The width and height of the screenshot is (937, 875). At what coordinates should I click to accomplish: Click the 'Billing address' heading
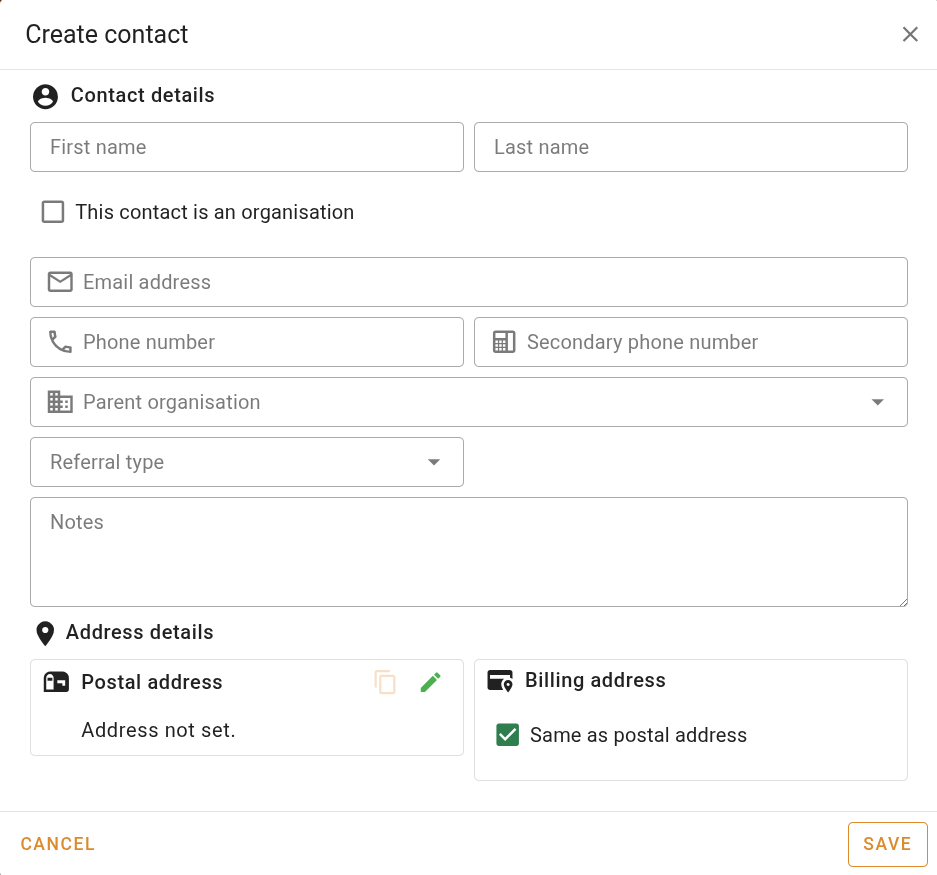[x=595, y=680]
